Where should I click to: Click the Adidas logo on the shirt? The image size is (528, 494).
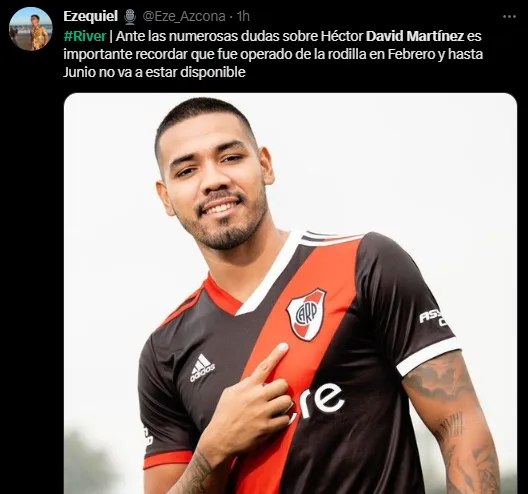(x=202, y=368)
